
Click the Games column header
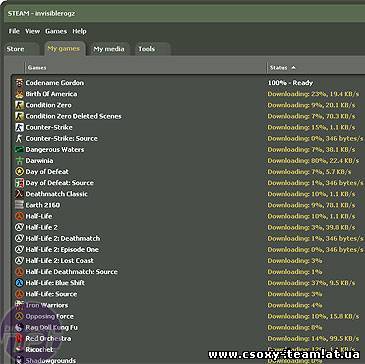point(146,68)
